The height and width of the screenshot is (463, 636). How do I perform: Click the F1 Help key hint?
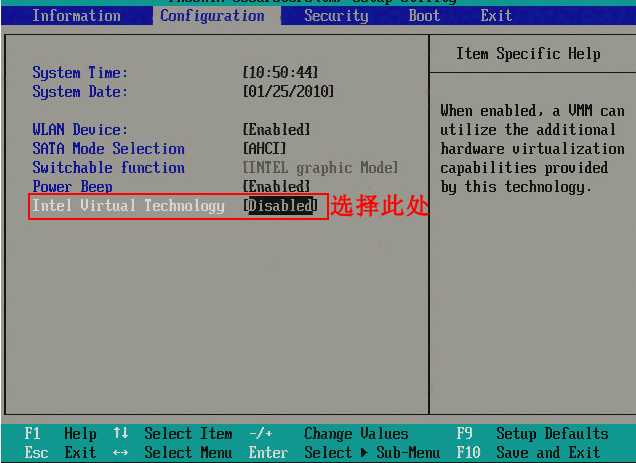pyautogui.click(x=60, y=433)
